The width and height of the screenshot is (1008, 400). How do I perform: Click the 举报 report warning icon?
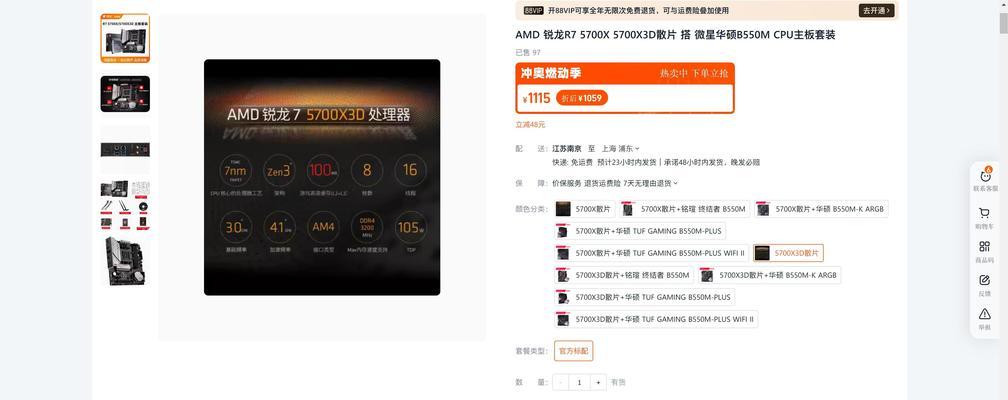tap(984, 318)
